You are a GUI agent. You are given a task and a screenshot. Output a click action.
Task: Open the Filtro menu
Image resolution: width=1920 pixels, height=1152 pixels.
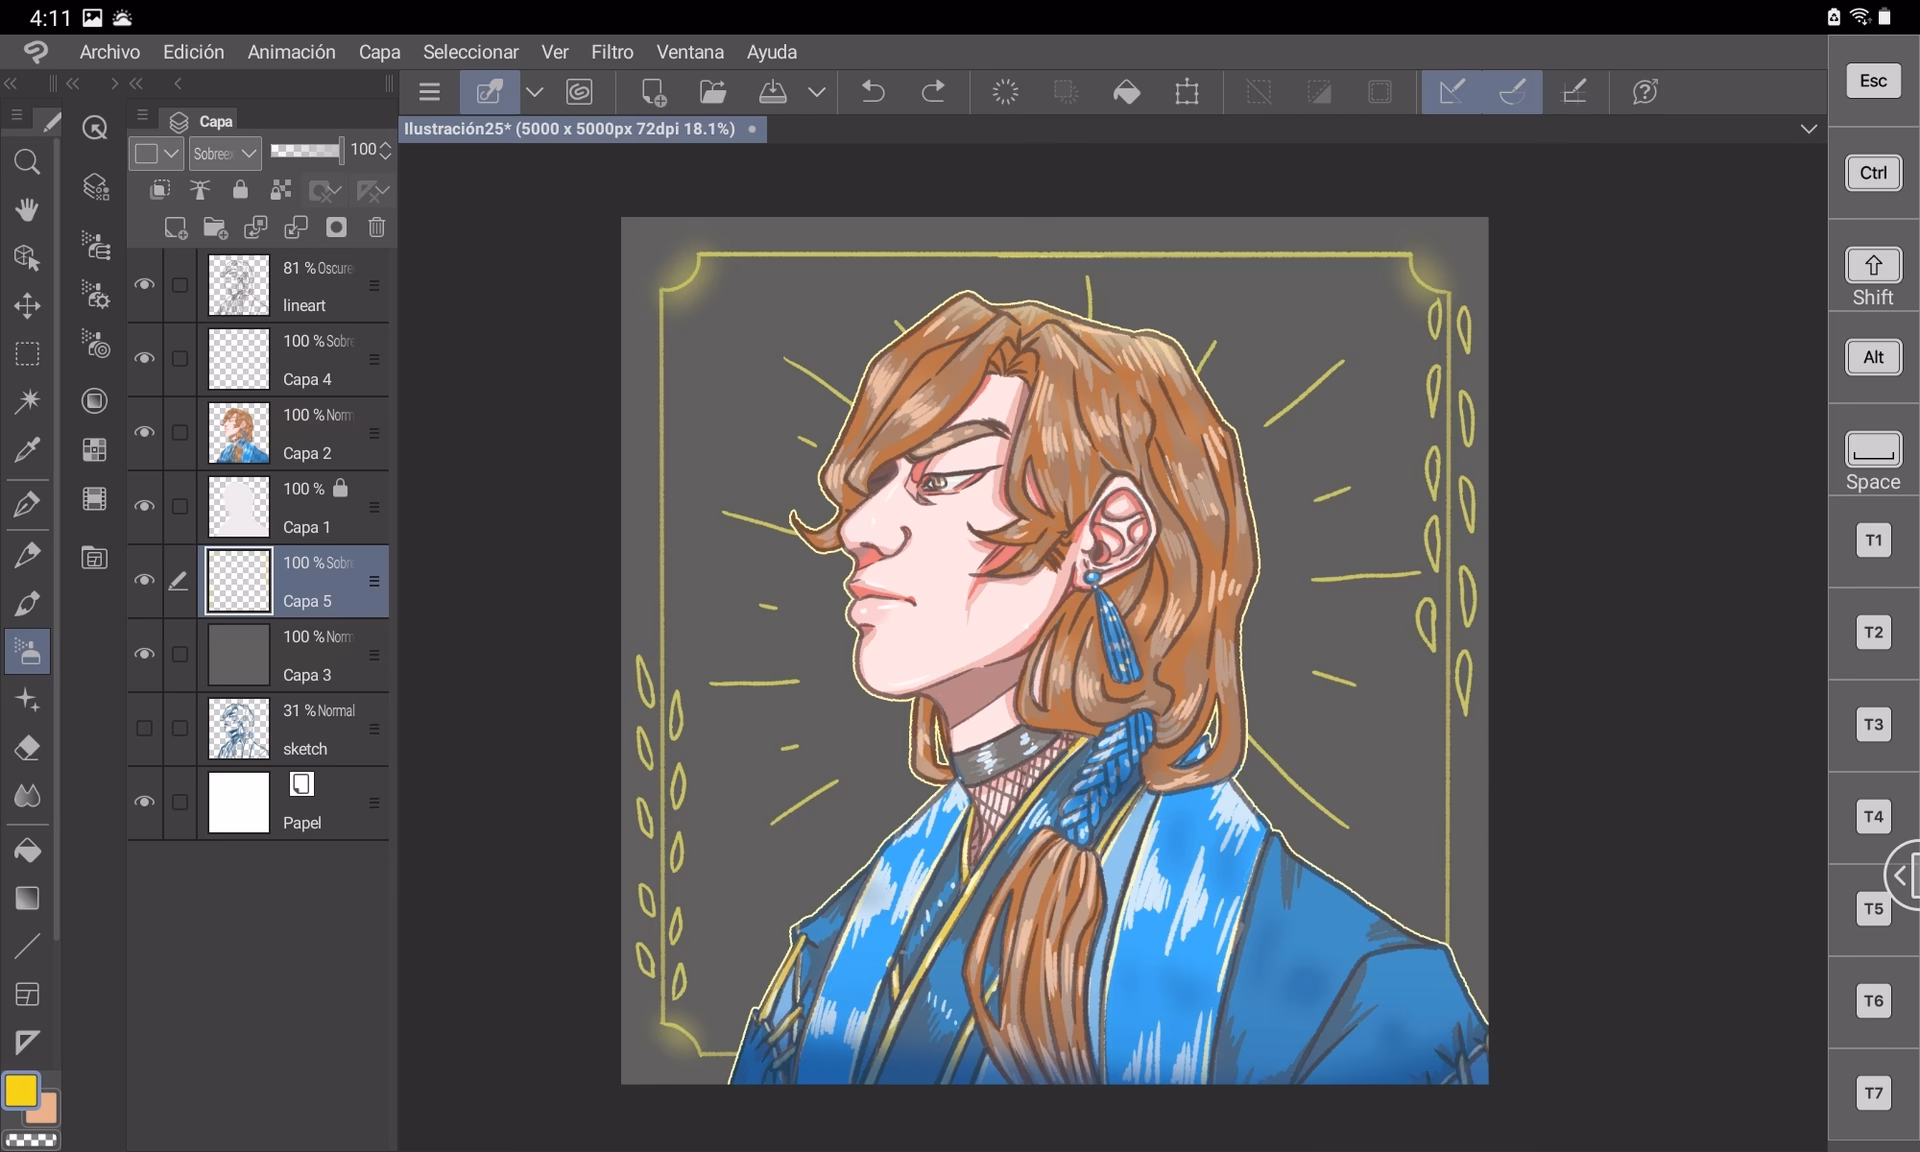pos(611,52)
